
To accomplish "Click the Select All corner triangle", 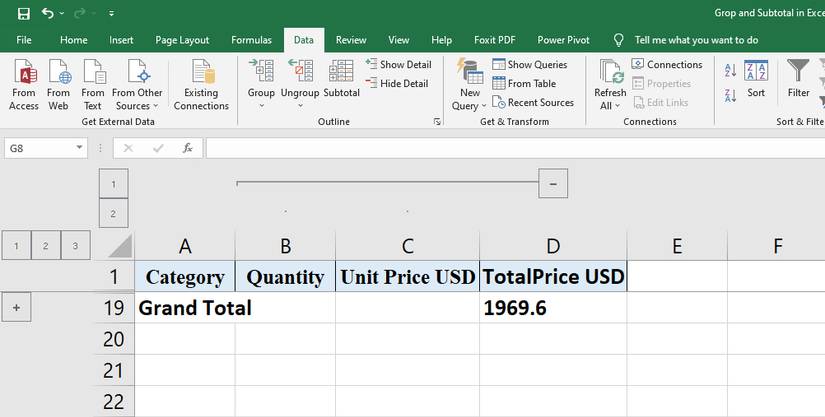I will click(120, 246).
